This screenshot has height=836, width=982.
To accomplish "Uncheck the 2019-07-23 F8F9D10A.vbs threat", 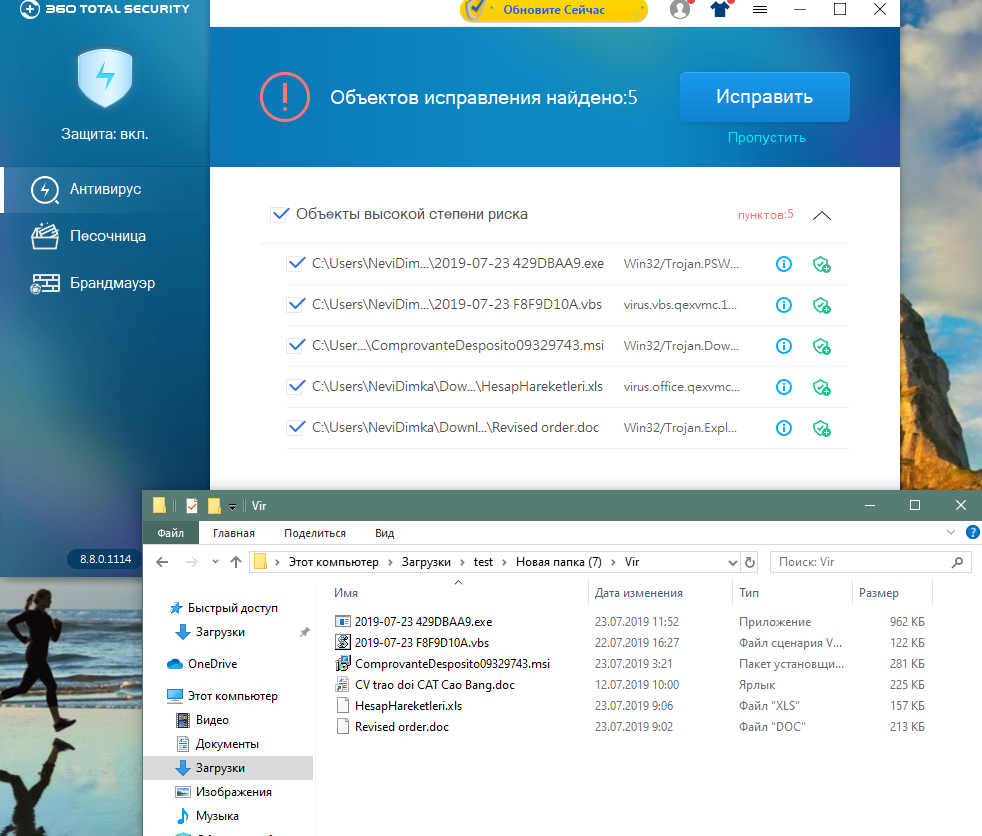I will point(296,304).
